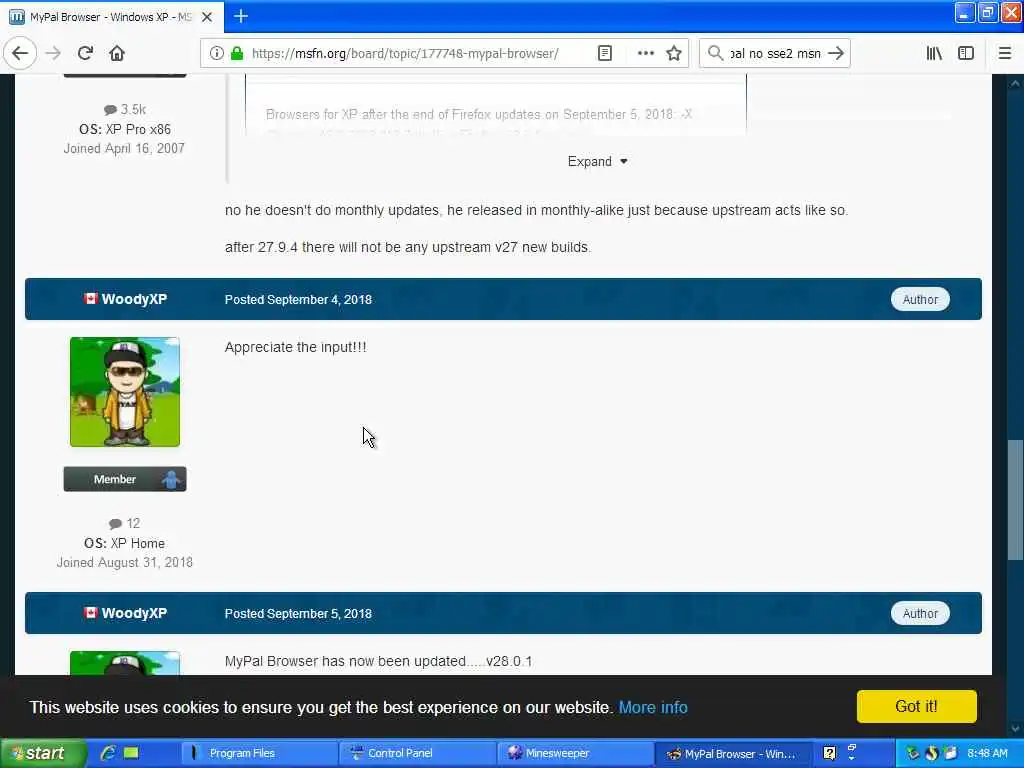Click the help question mark taskbar icon

(x=829, y=754)
